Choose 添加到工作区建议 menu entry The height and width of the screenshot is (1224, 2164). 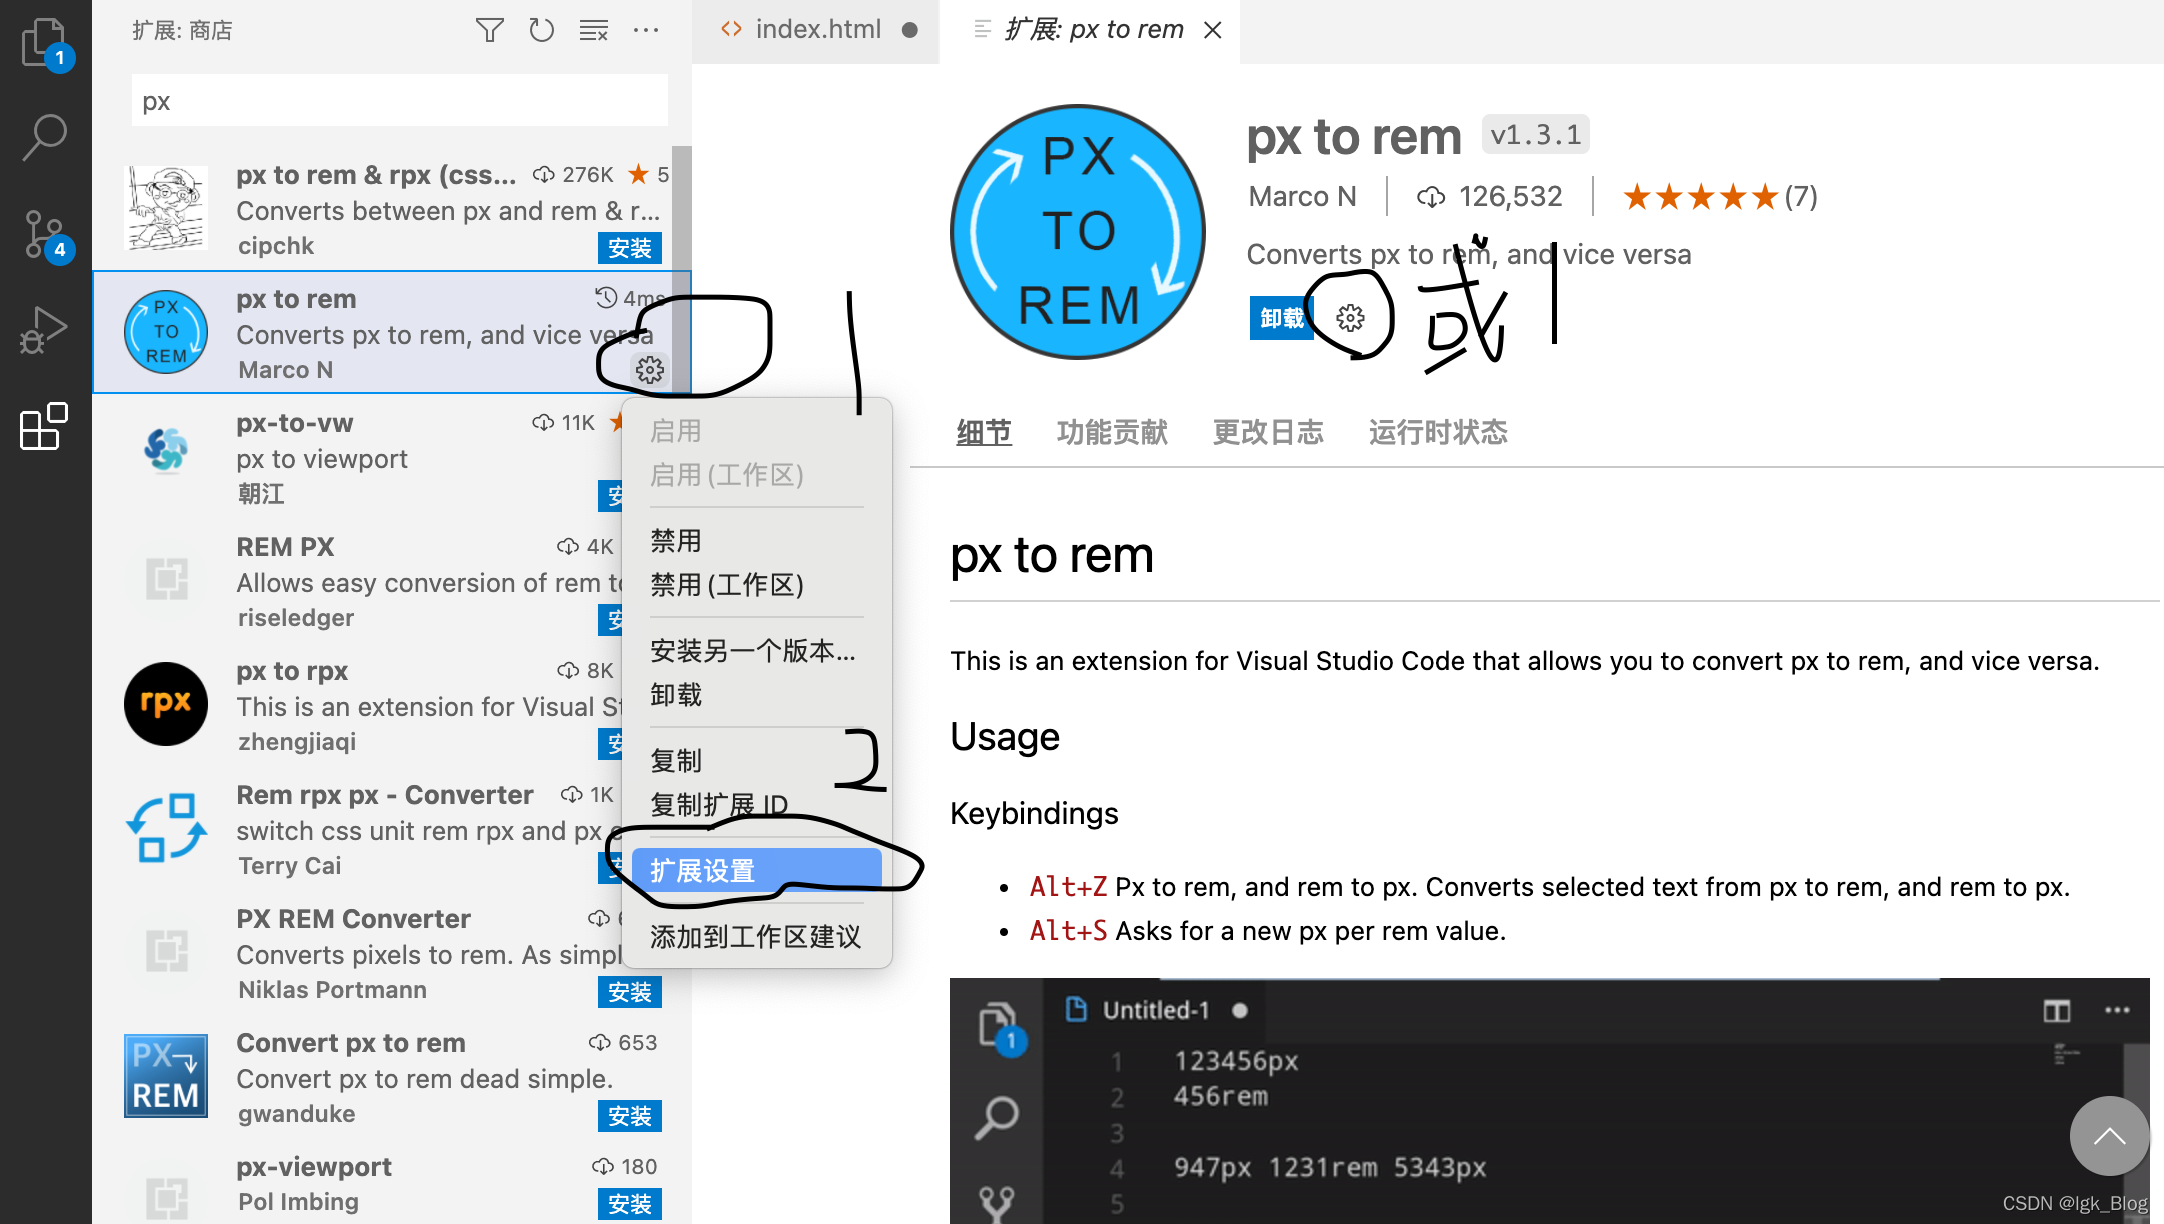point(756,937)
